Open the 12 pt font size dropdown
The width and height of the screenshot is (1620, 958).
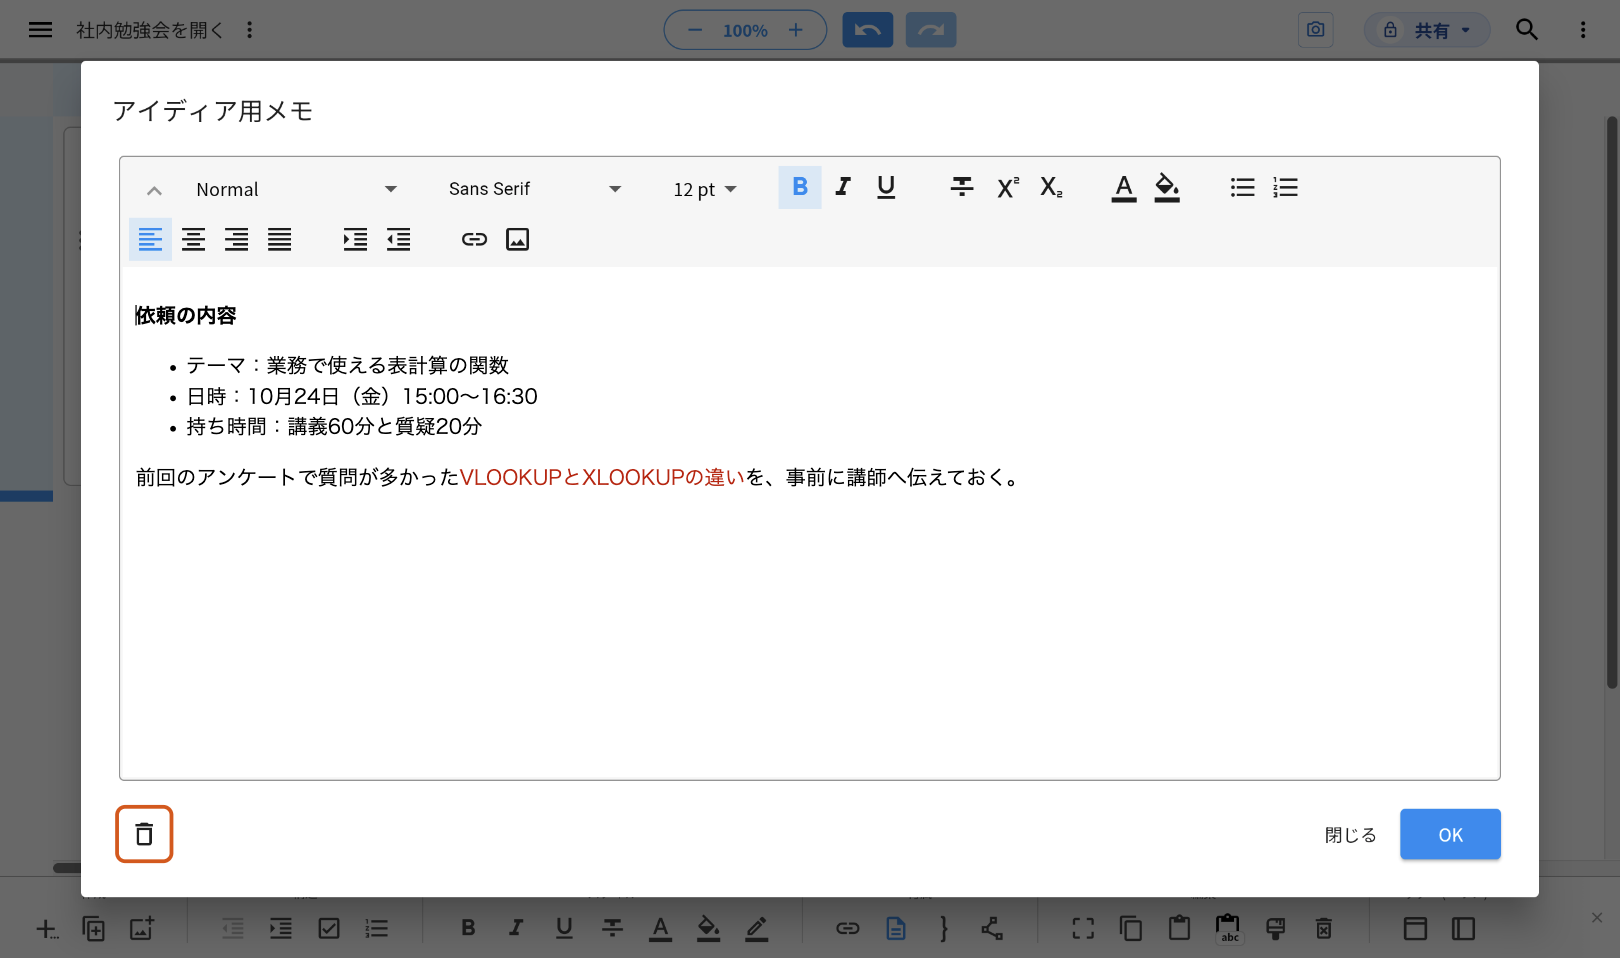[x=705, y=189]
